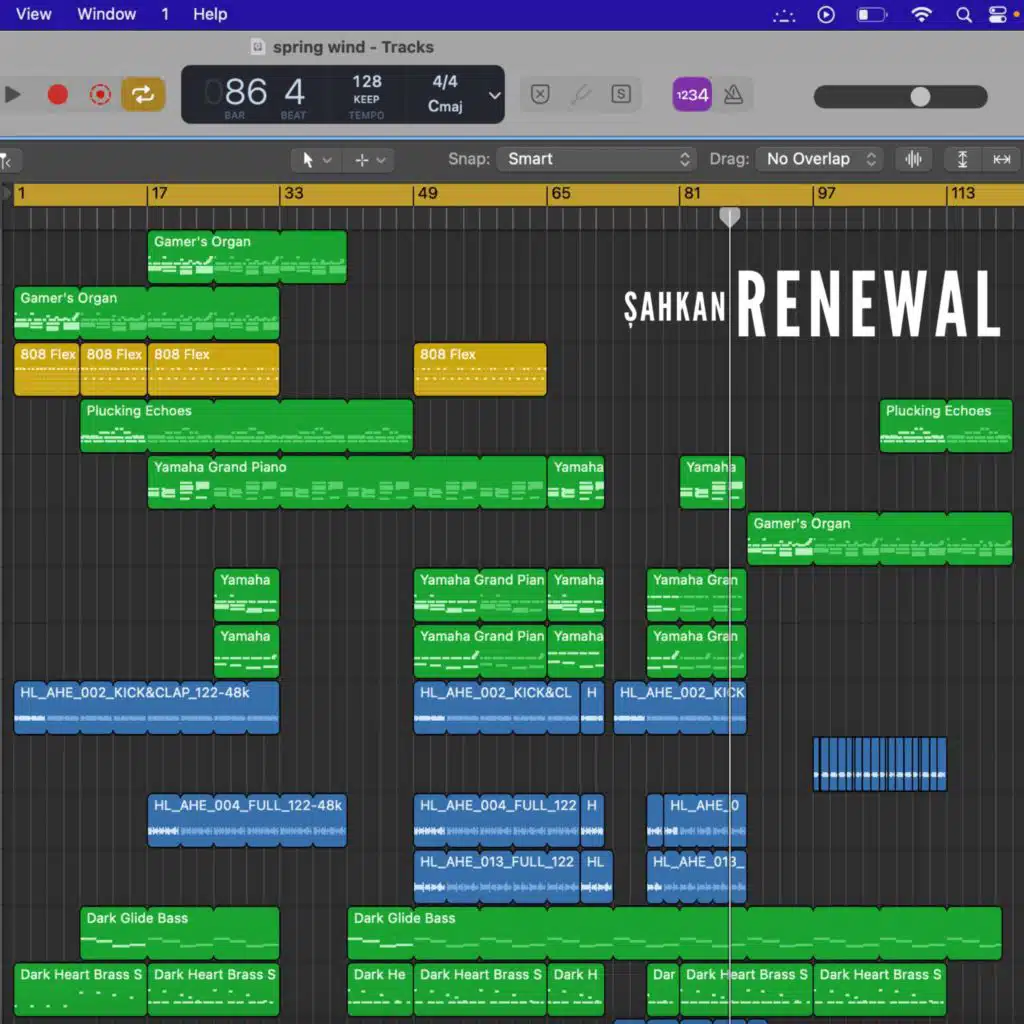Screen dimensions: 1024x1024
Task: Open the Window menu
Action: [x=106, y=14]
